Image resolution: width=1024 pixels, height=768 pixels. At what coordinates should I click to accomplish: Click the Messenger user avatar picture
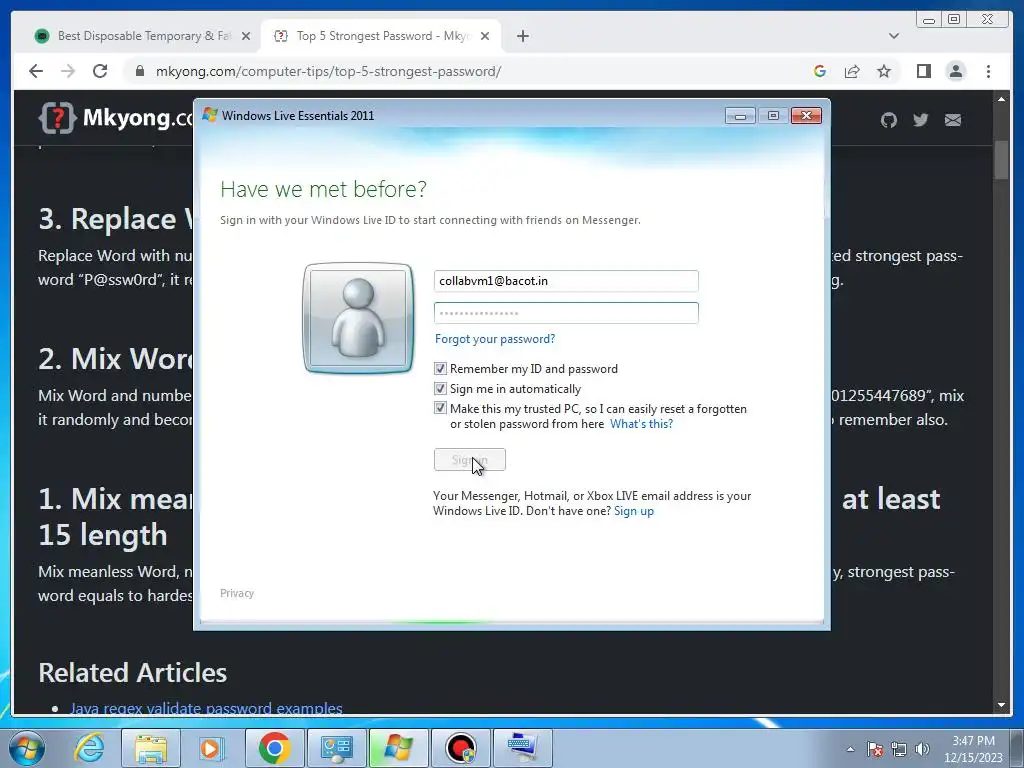tap(359, 318)
